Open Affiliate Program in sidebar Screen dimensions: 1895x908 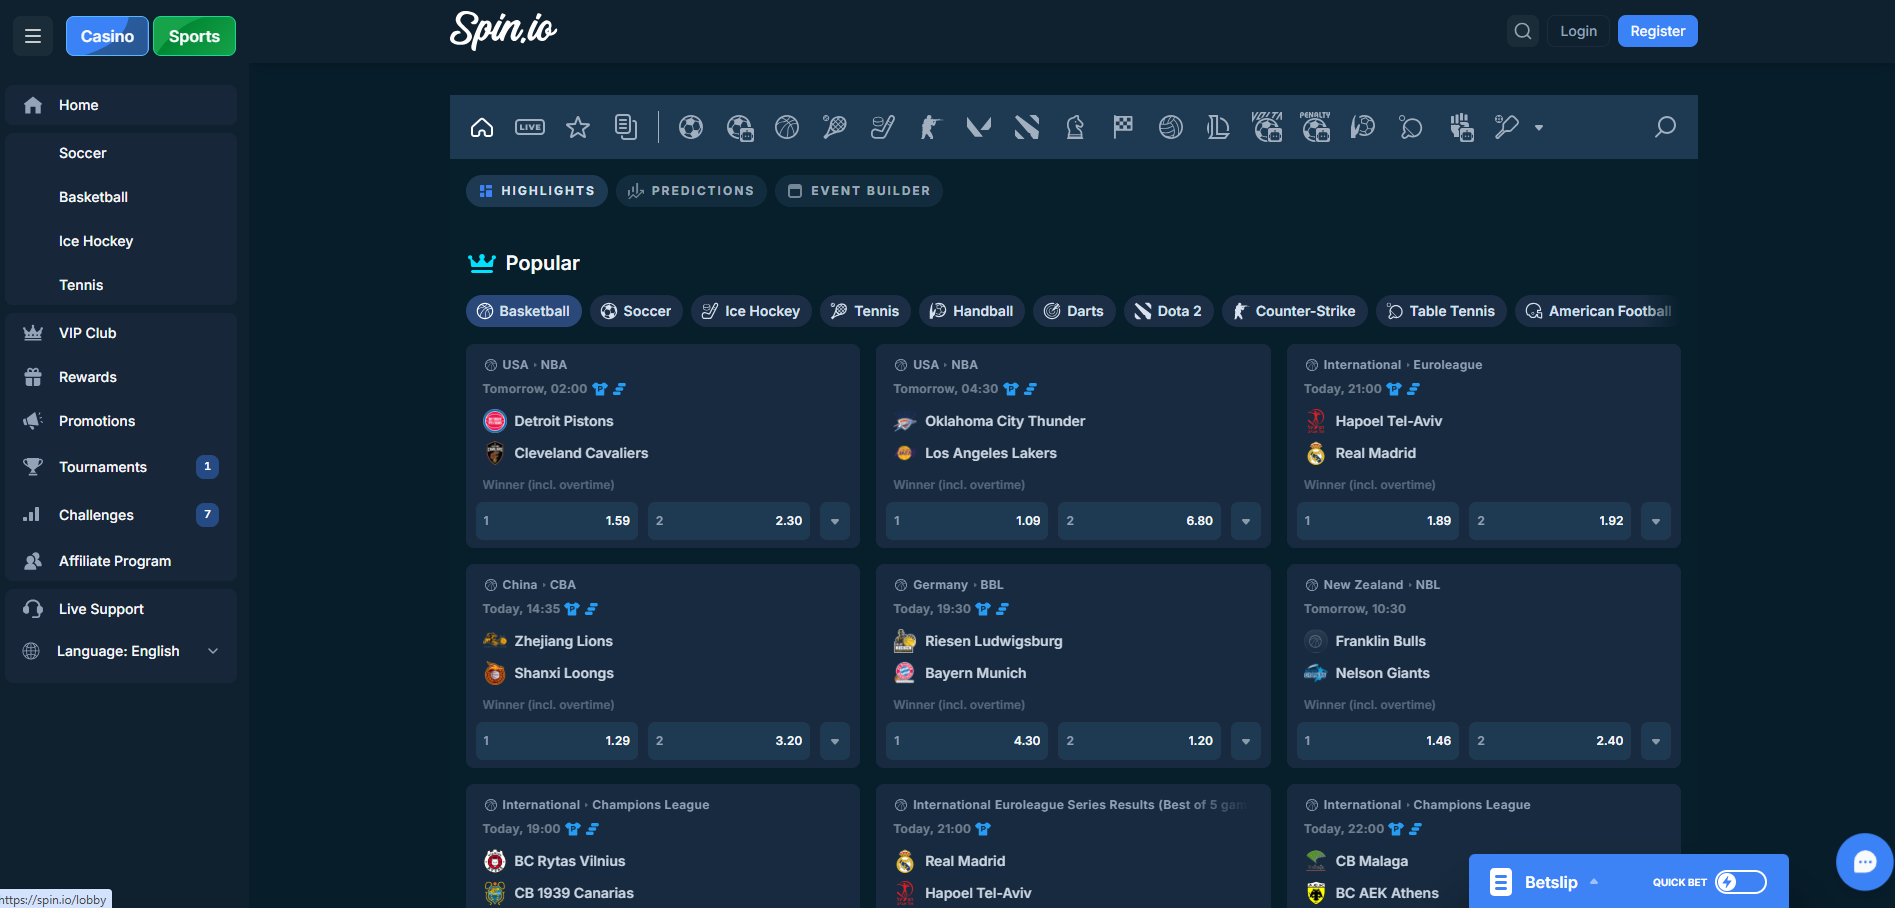121,561
